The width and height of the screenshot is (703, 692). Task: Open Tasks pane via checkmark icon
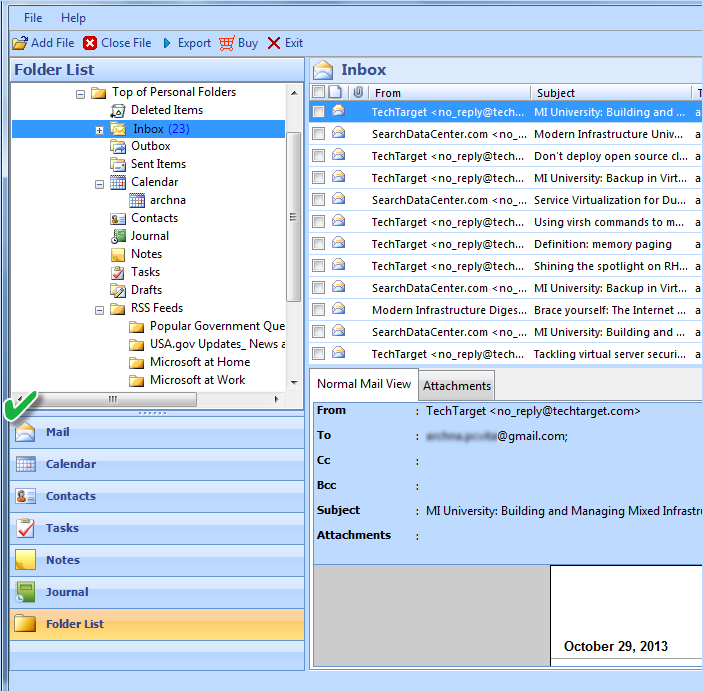click(26, 528)
